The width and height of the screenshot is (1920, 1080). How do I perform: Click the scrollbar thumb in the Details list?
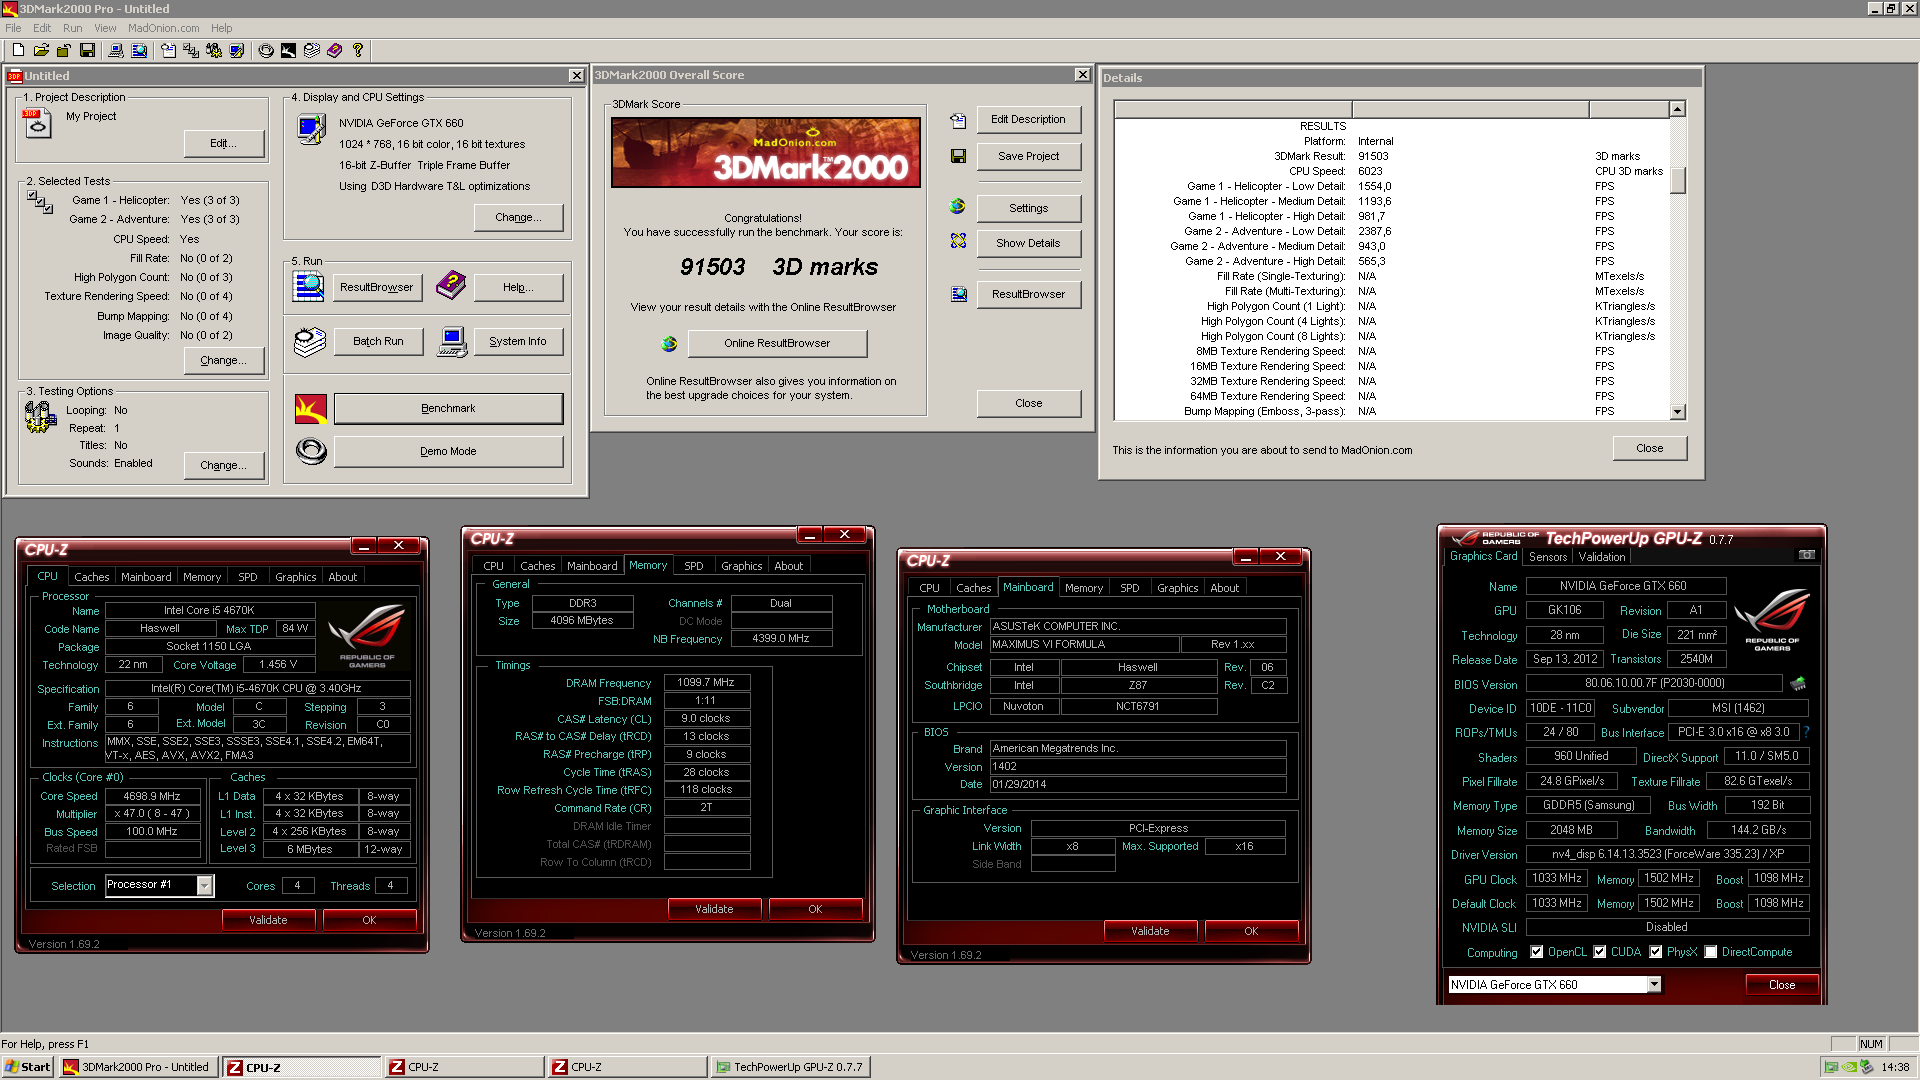[x=1678, y=180]
